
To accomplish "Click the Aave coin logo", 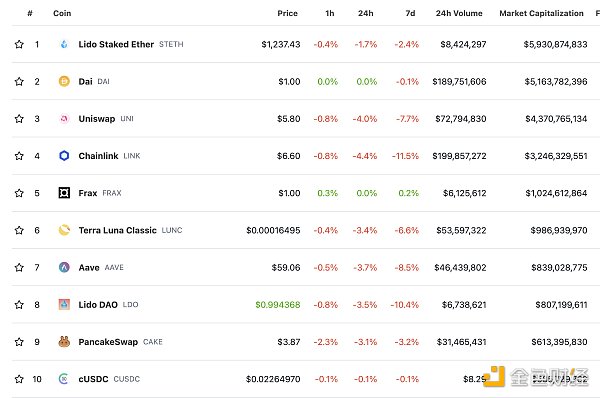I will 64,267.
